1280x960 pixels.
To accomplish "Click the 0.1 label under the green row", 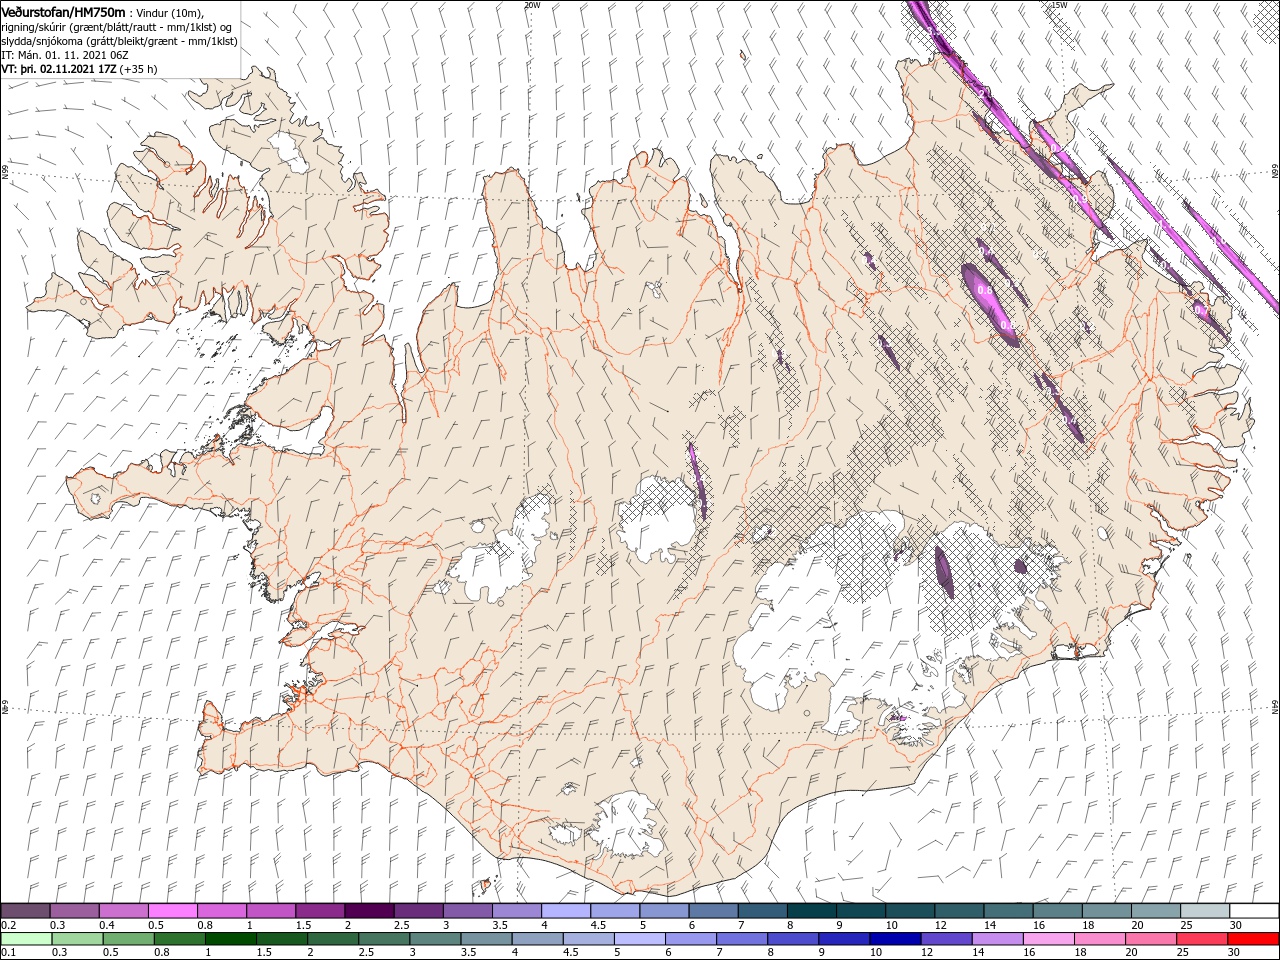I will coord(7,953).
